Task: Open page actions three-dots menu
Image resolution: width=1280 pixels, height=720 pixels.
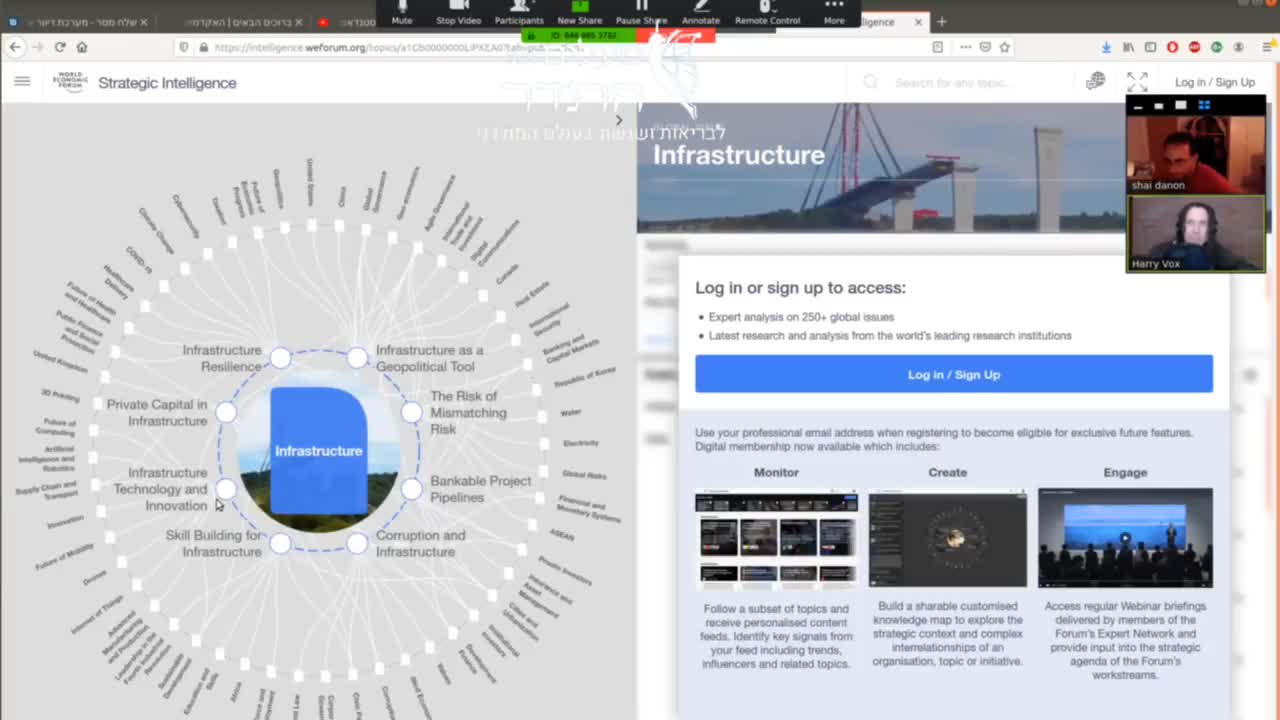Action: [x=965, y=47]
